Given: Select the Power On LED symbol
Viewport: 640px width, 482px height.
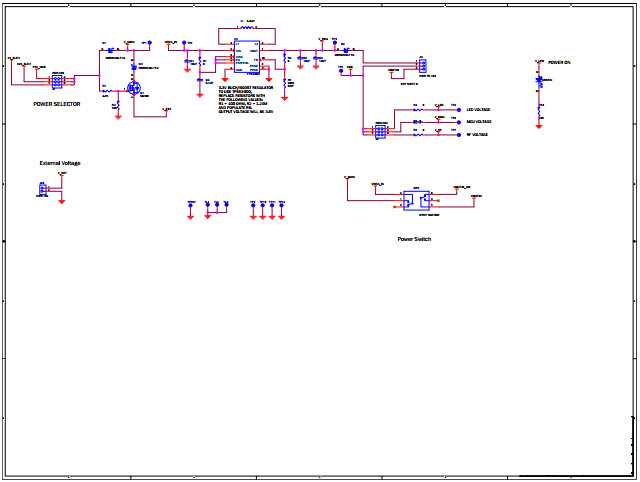Looking at the screenshot, I should point(540,80).
